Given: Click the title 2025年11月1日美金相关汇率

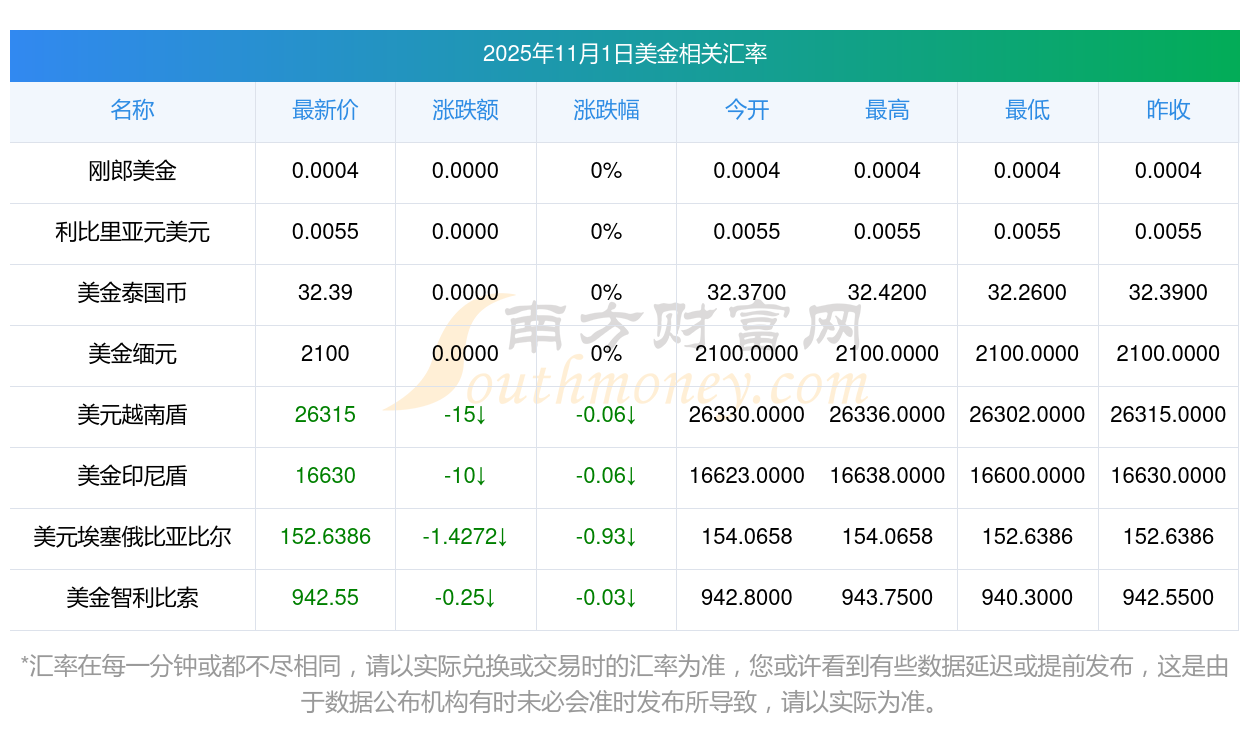Looking at the screenshot, I should coord(625,54).
